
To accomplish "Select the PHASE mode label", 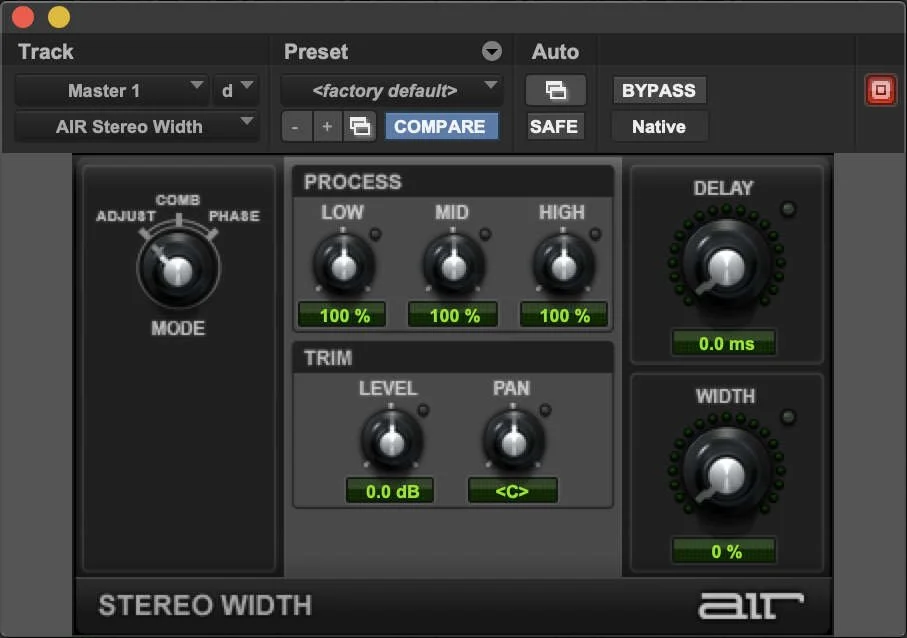I will 234,216.
